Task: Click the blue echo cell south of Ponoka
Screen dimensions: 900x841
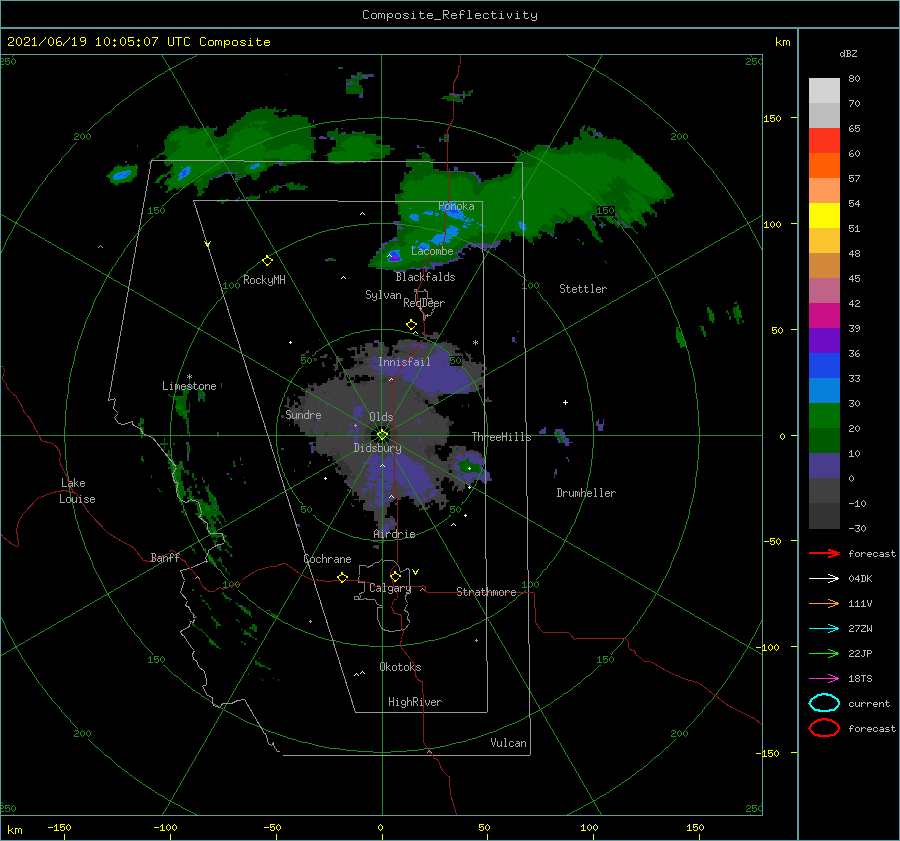Action: [447, 236]
